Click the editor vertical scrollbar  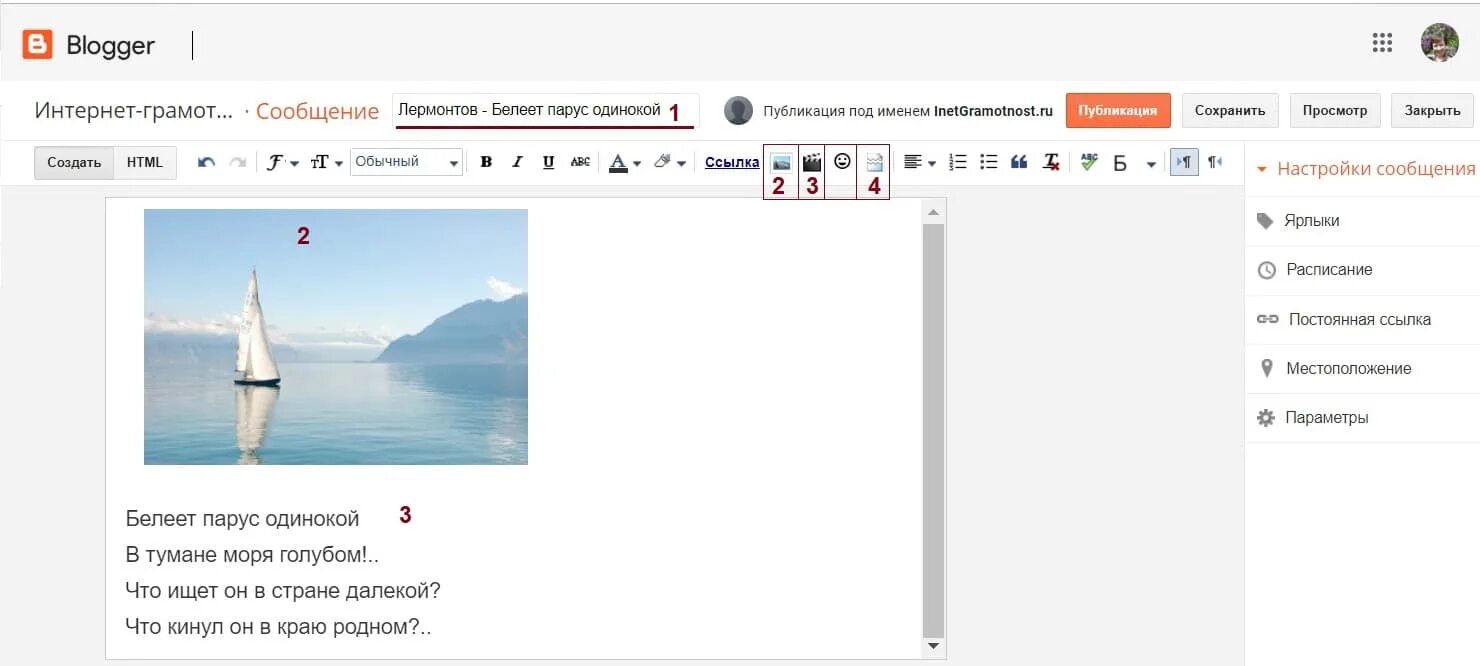pos(933,430)
